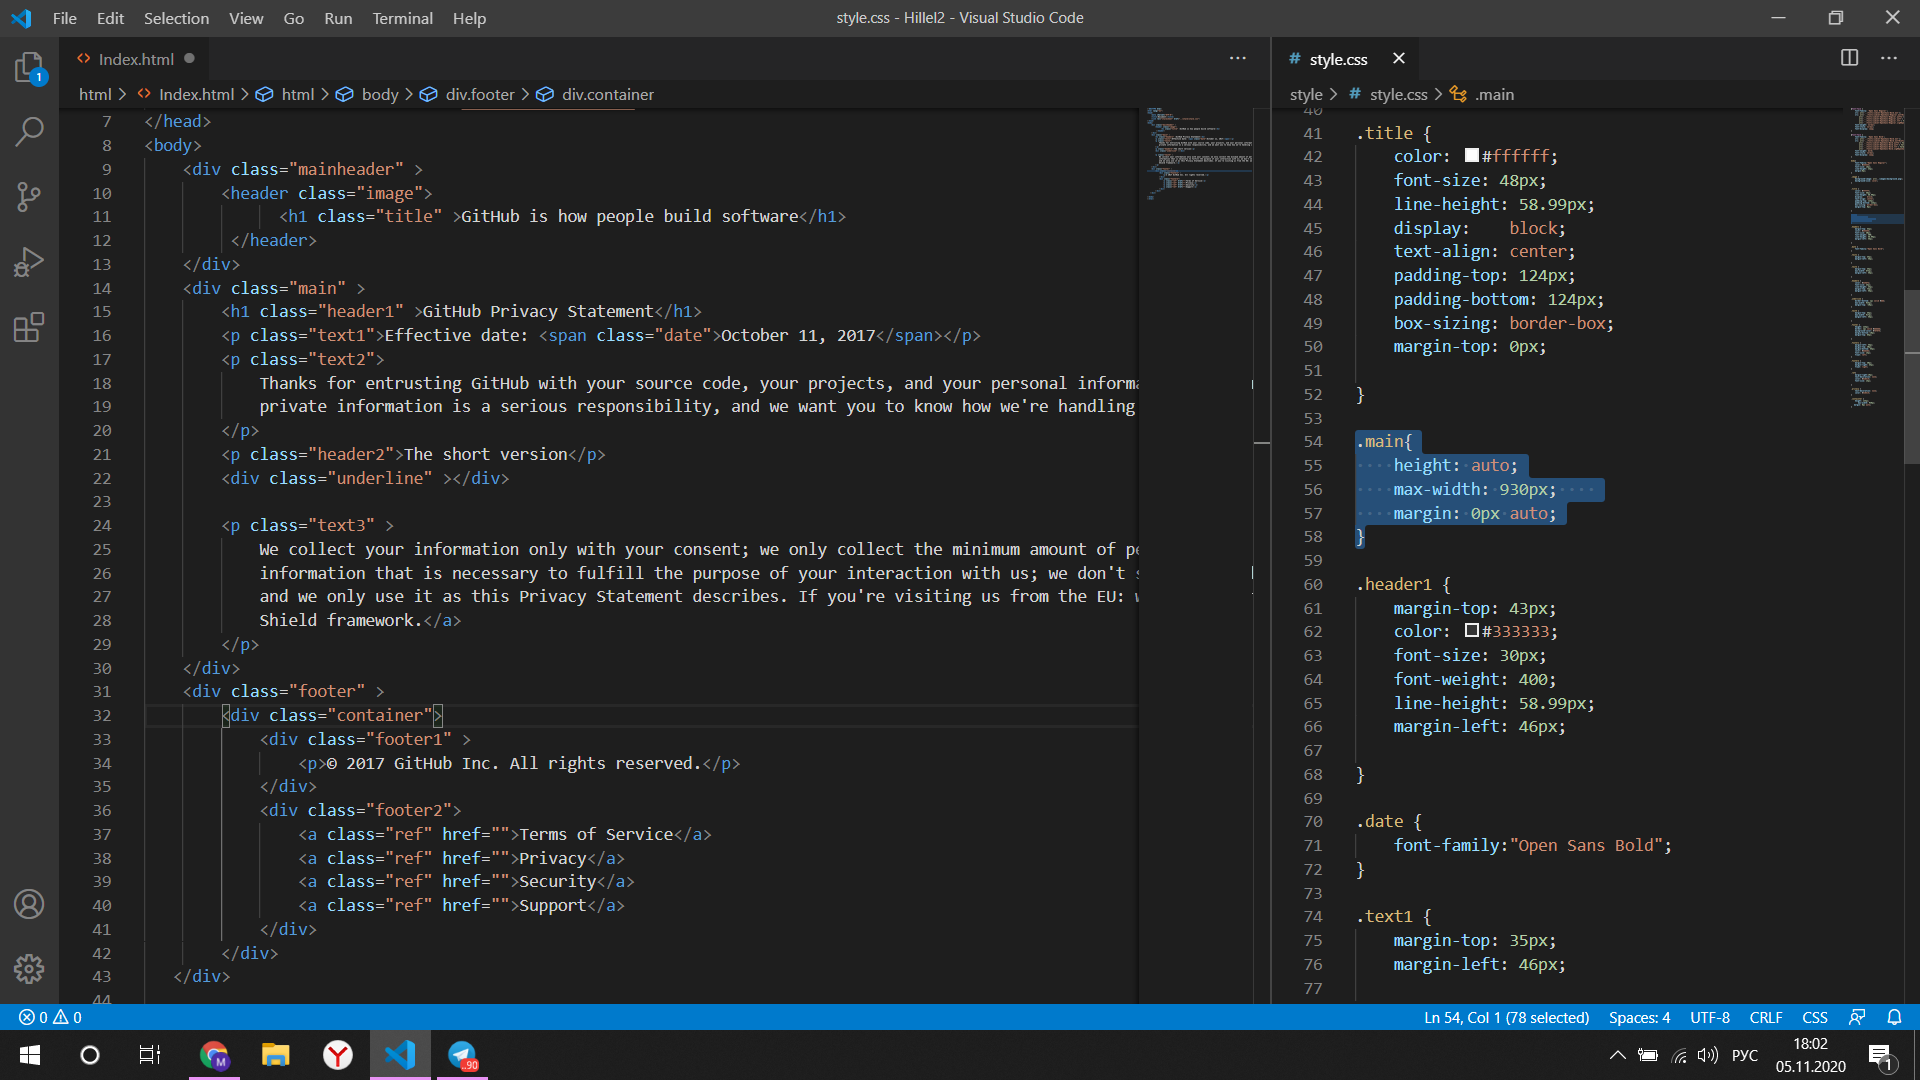Open the Search view in activity bar
This screenshot has width=1920, height=1080.
coord(29,131)
